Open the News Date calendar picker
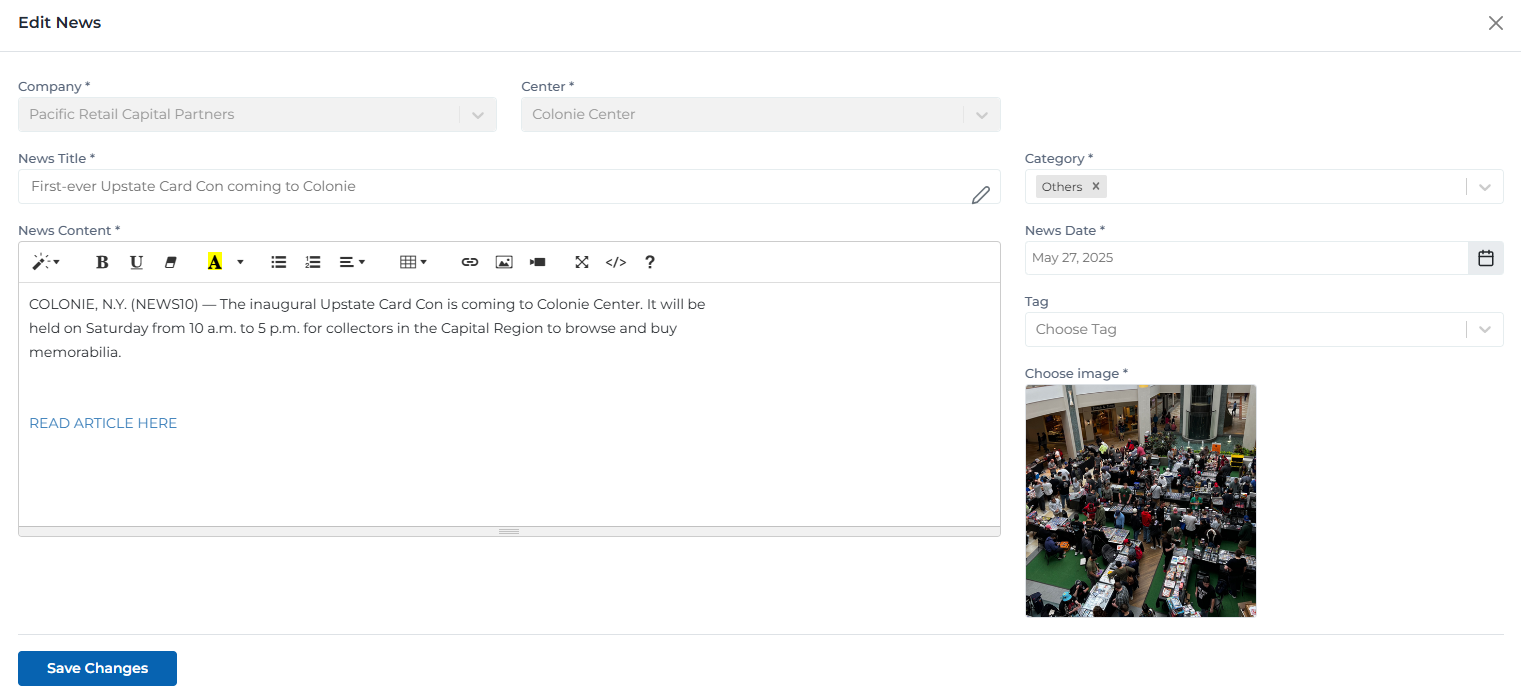This screenshot has height=694, width=1521. [1486, 257]
